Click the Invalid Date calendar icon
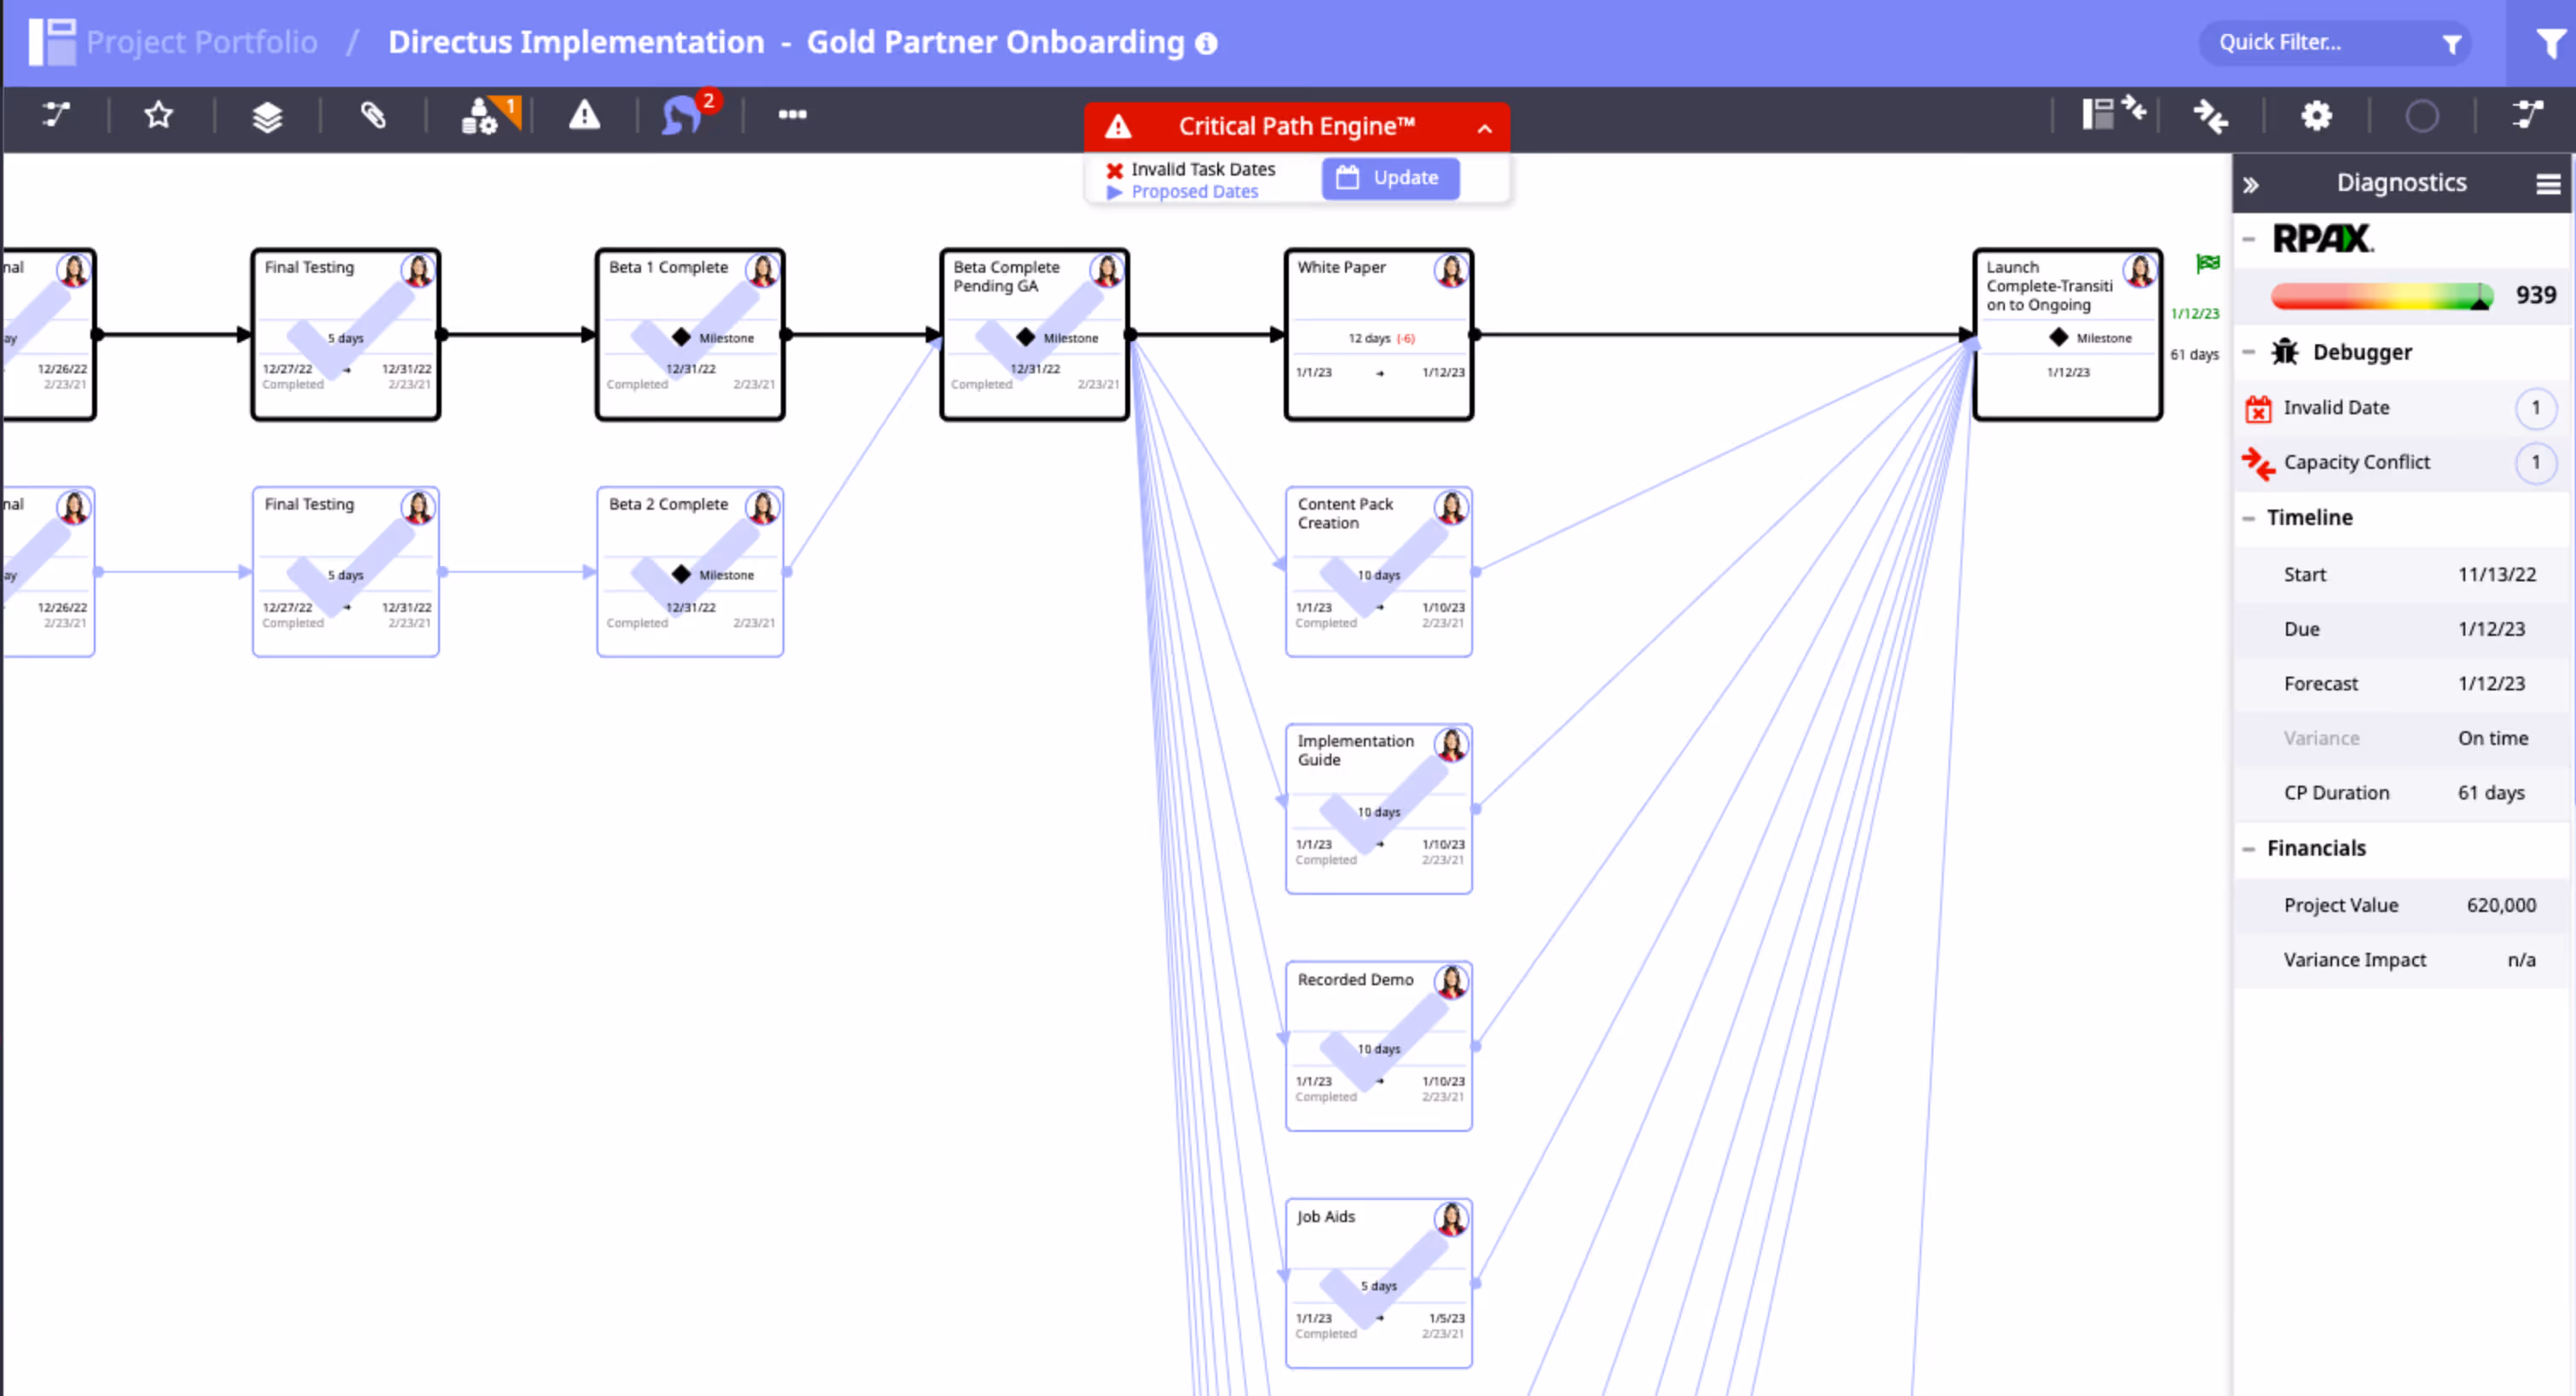Image resolution: width=2576 pixels, height=1396 pixels. pos(2258,409)
